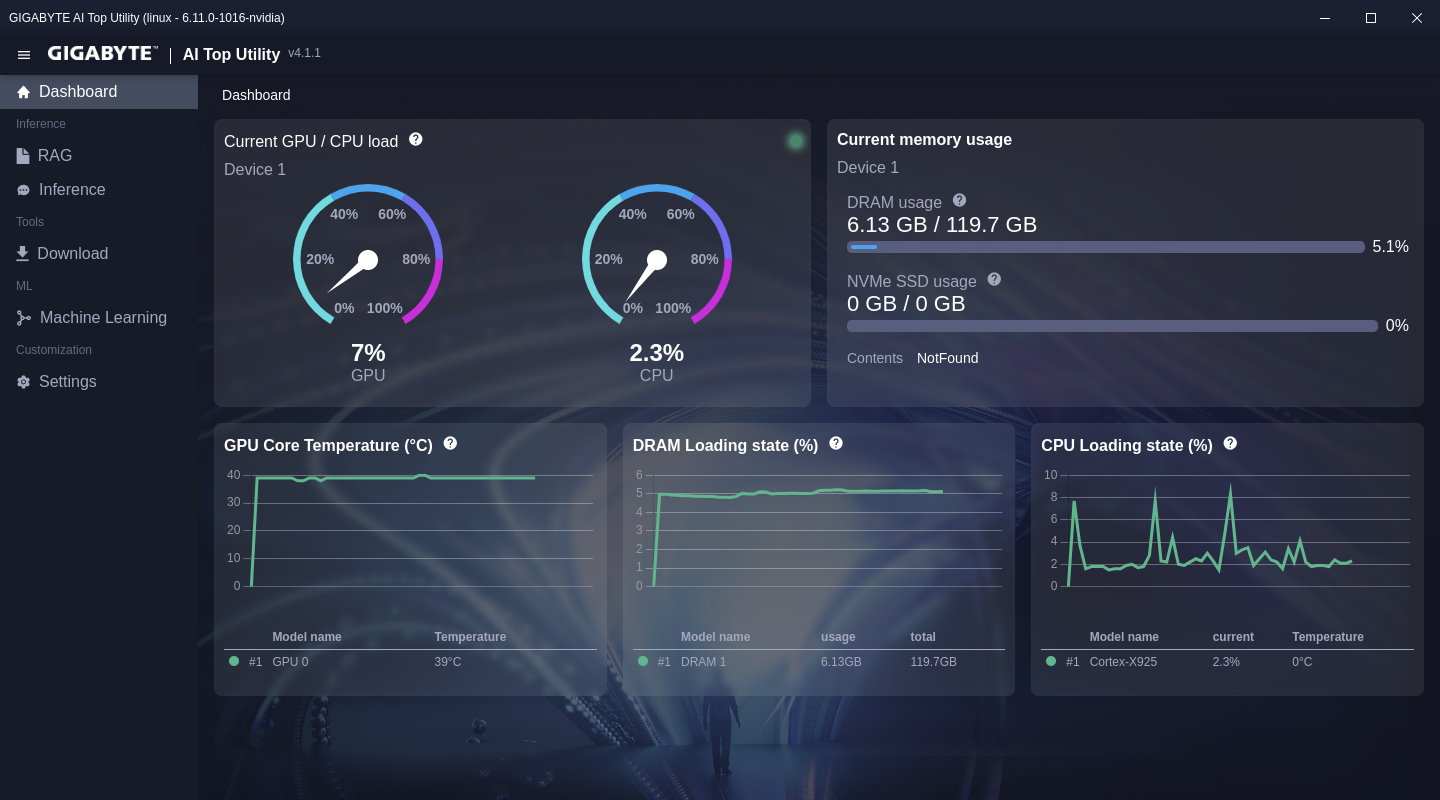Toggle the green status indicator on GPU/CPU card
The width and height of the screenshot is (1440, 800).
point(796,140)
